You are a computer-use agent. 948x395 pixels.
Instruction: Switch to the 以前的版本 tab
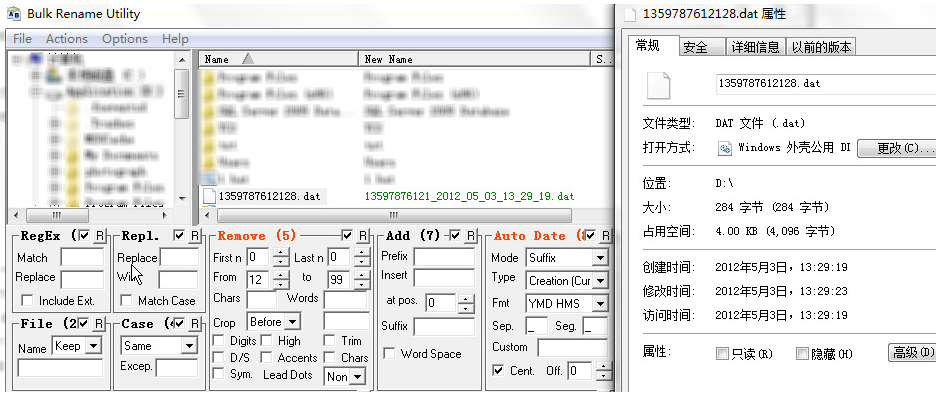(821, 47)
